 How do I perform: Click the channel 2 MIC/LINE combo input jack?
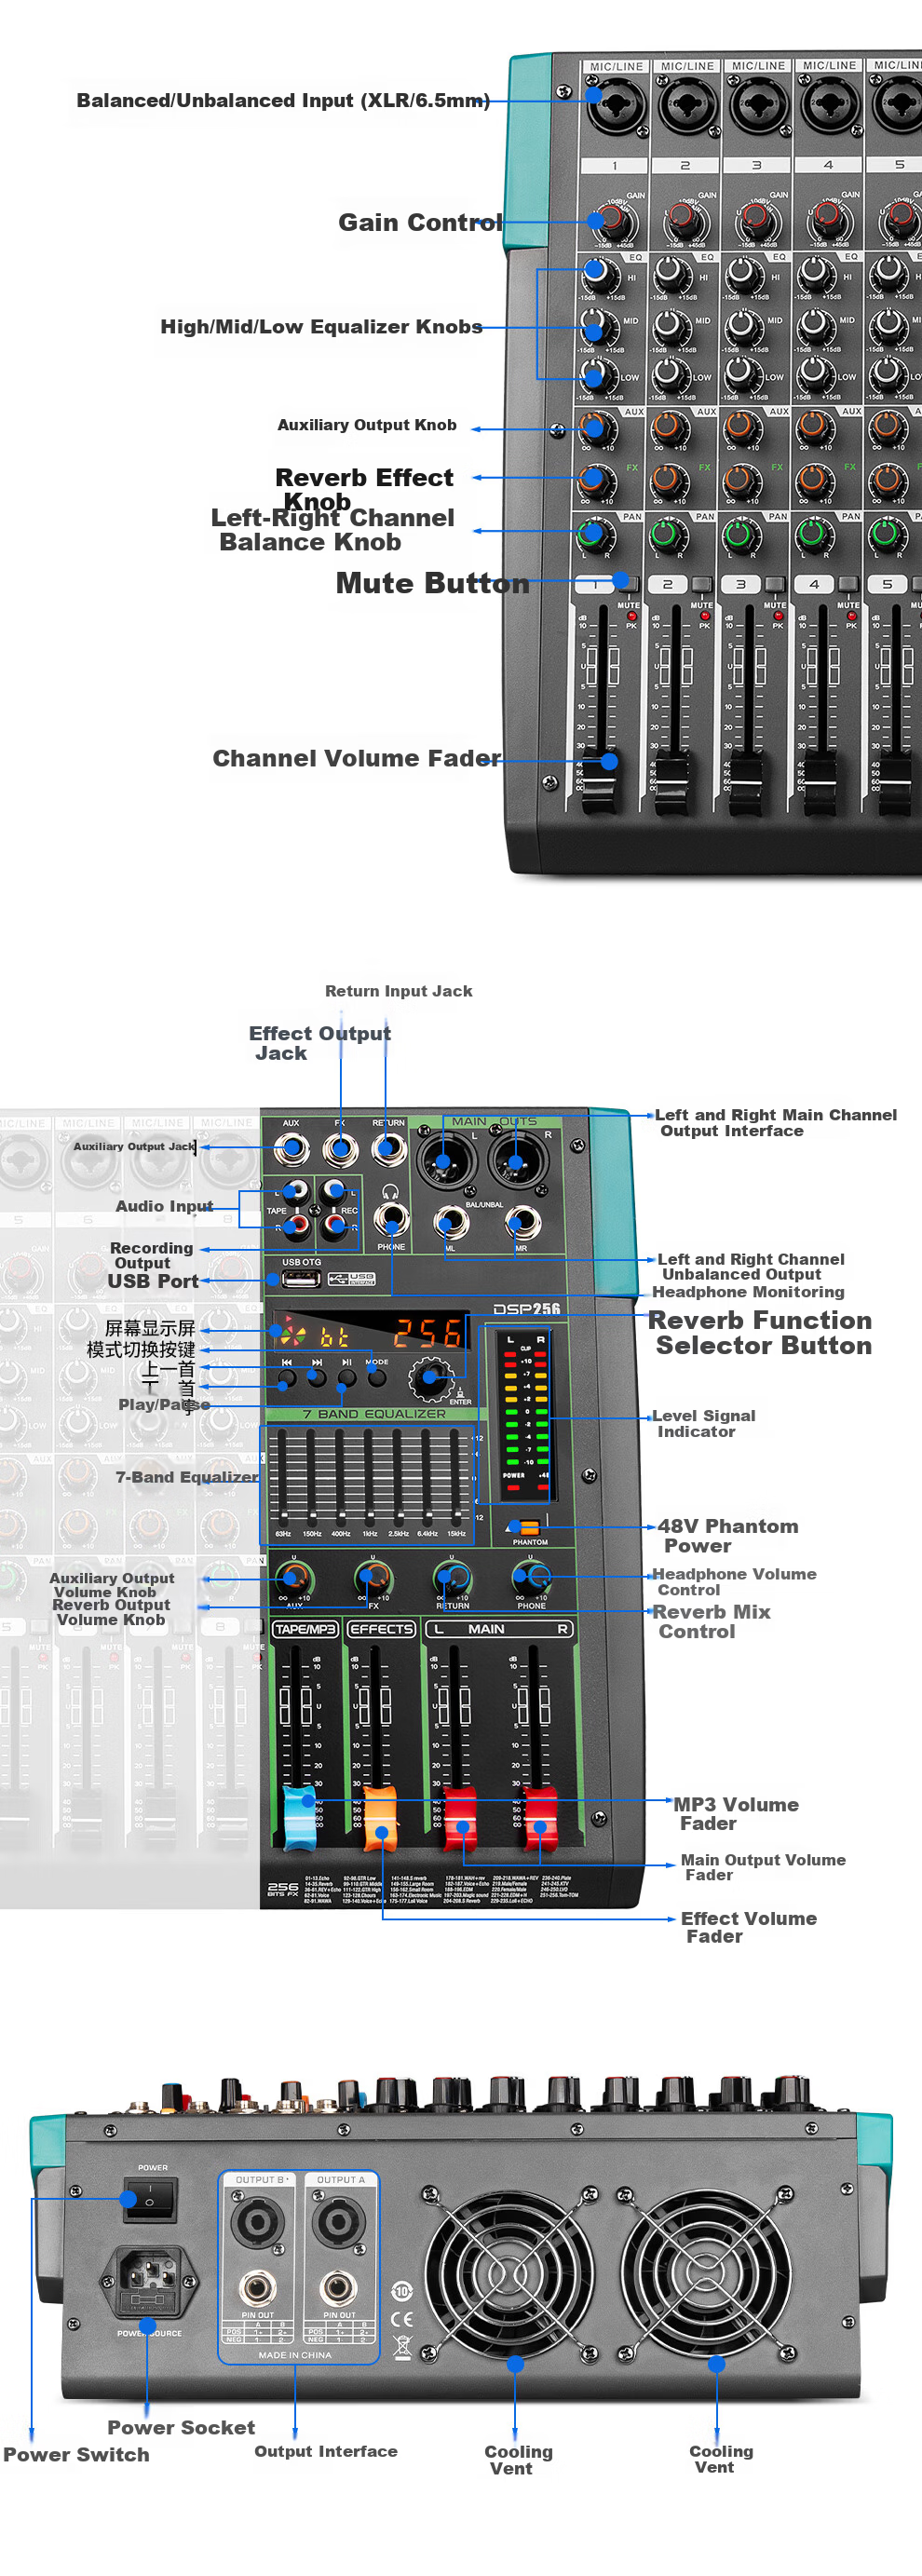(686, 104)
